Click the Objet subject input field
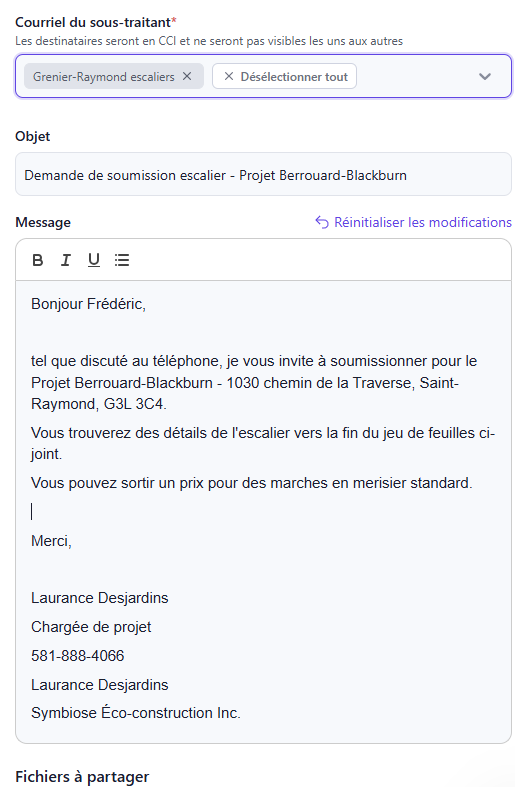This screenshot has width=515, height=787. [264, 175]
